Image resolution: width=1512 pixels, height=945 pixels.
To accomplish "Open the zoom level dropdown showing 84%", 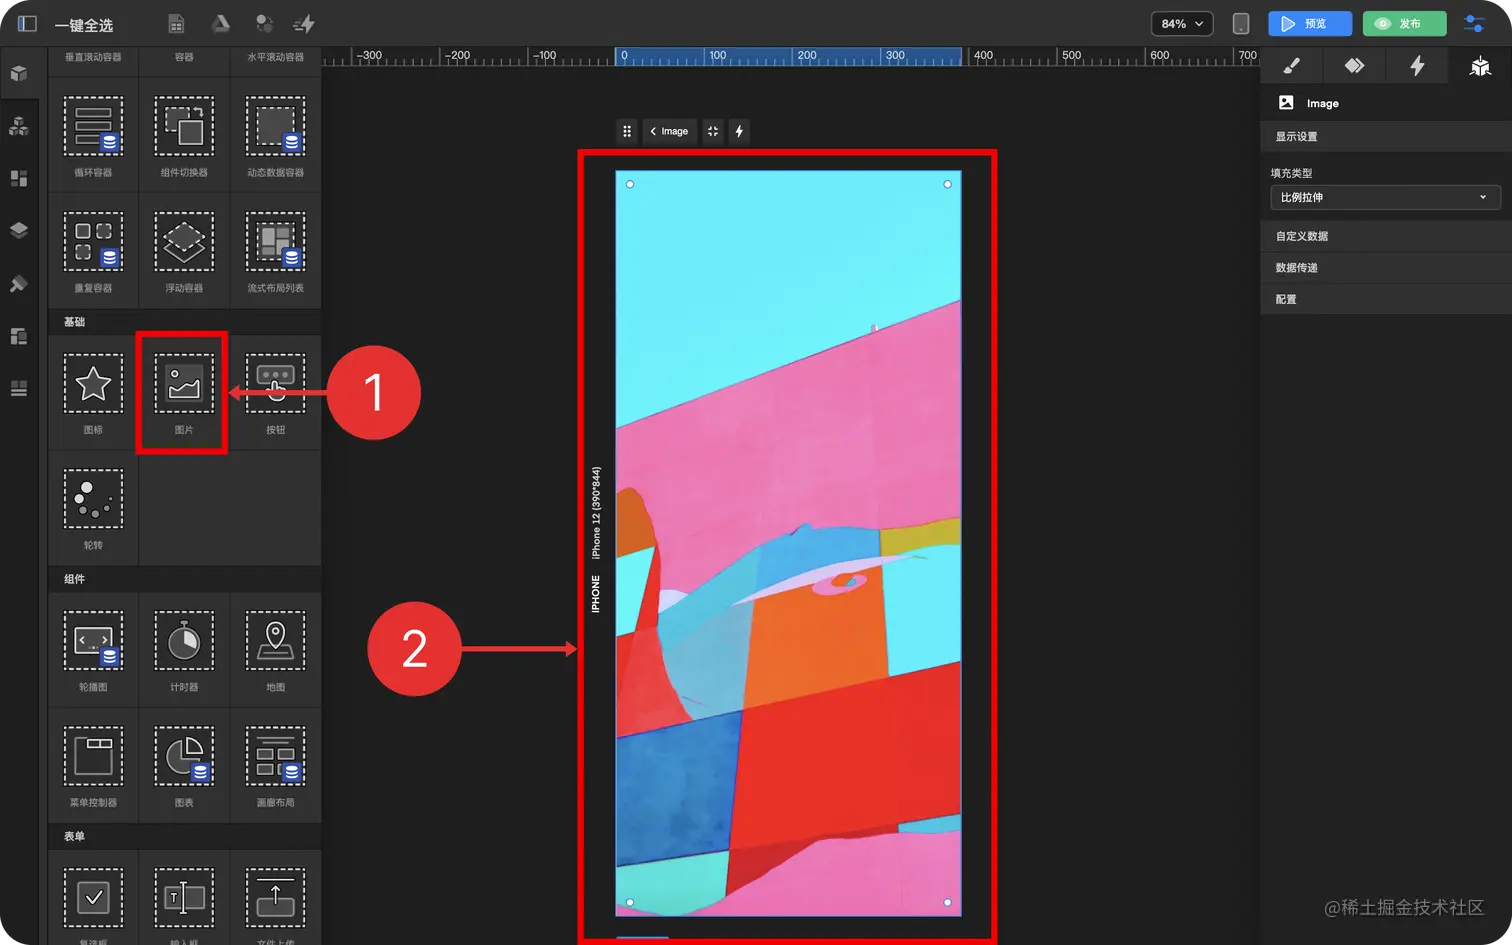I will click(x=1182, y=23).
